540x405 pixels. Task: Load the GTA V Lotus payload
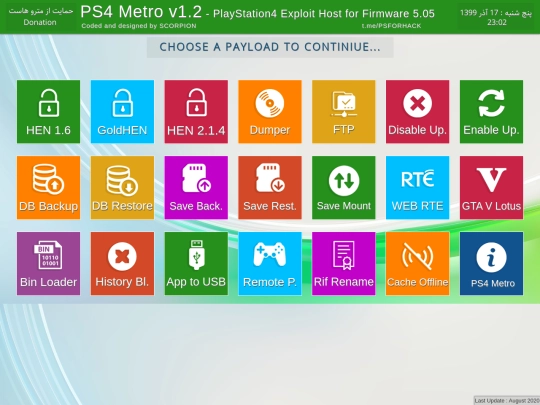click(491, 187)
